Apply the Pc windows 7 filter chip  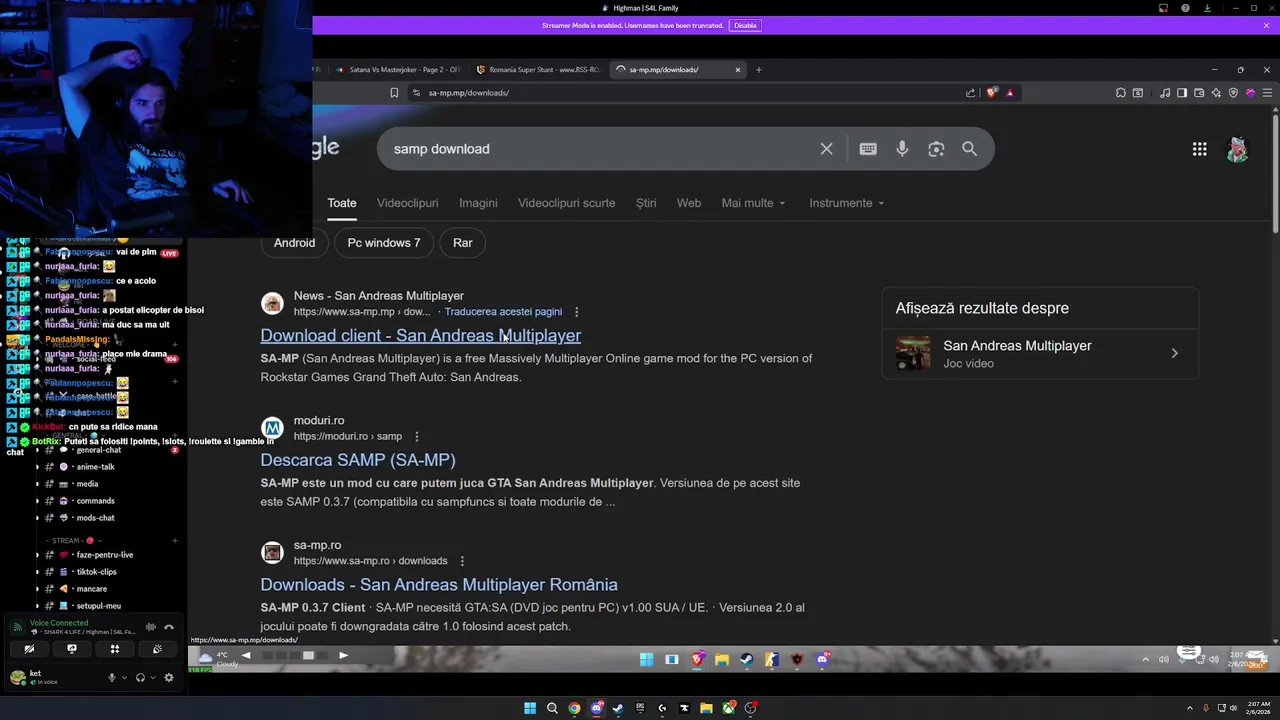[384, 243]
